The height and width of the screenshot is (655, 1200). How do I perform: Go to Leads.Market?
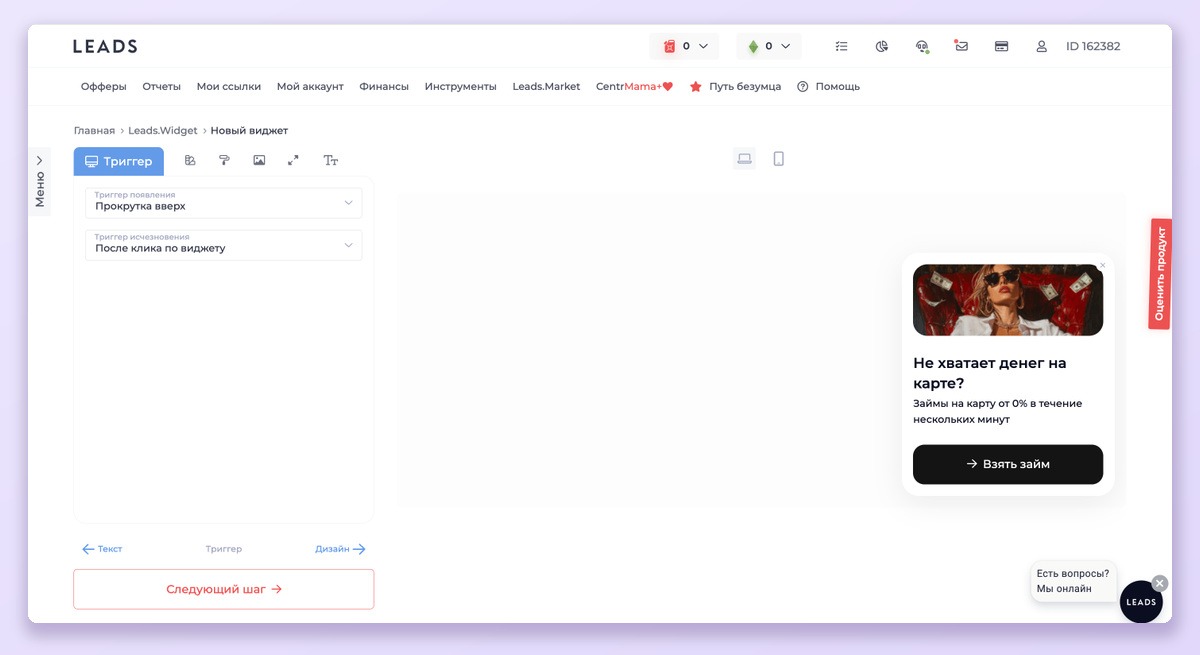546,87
